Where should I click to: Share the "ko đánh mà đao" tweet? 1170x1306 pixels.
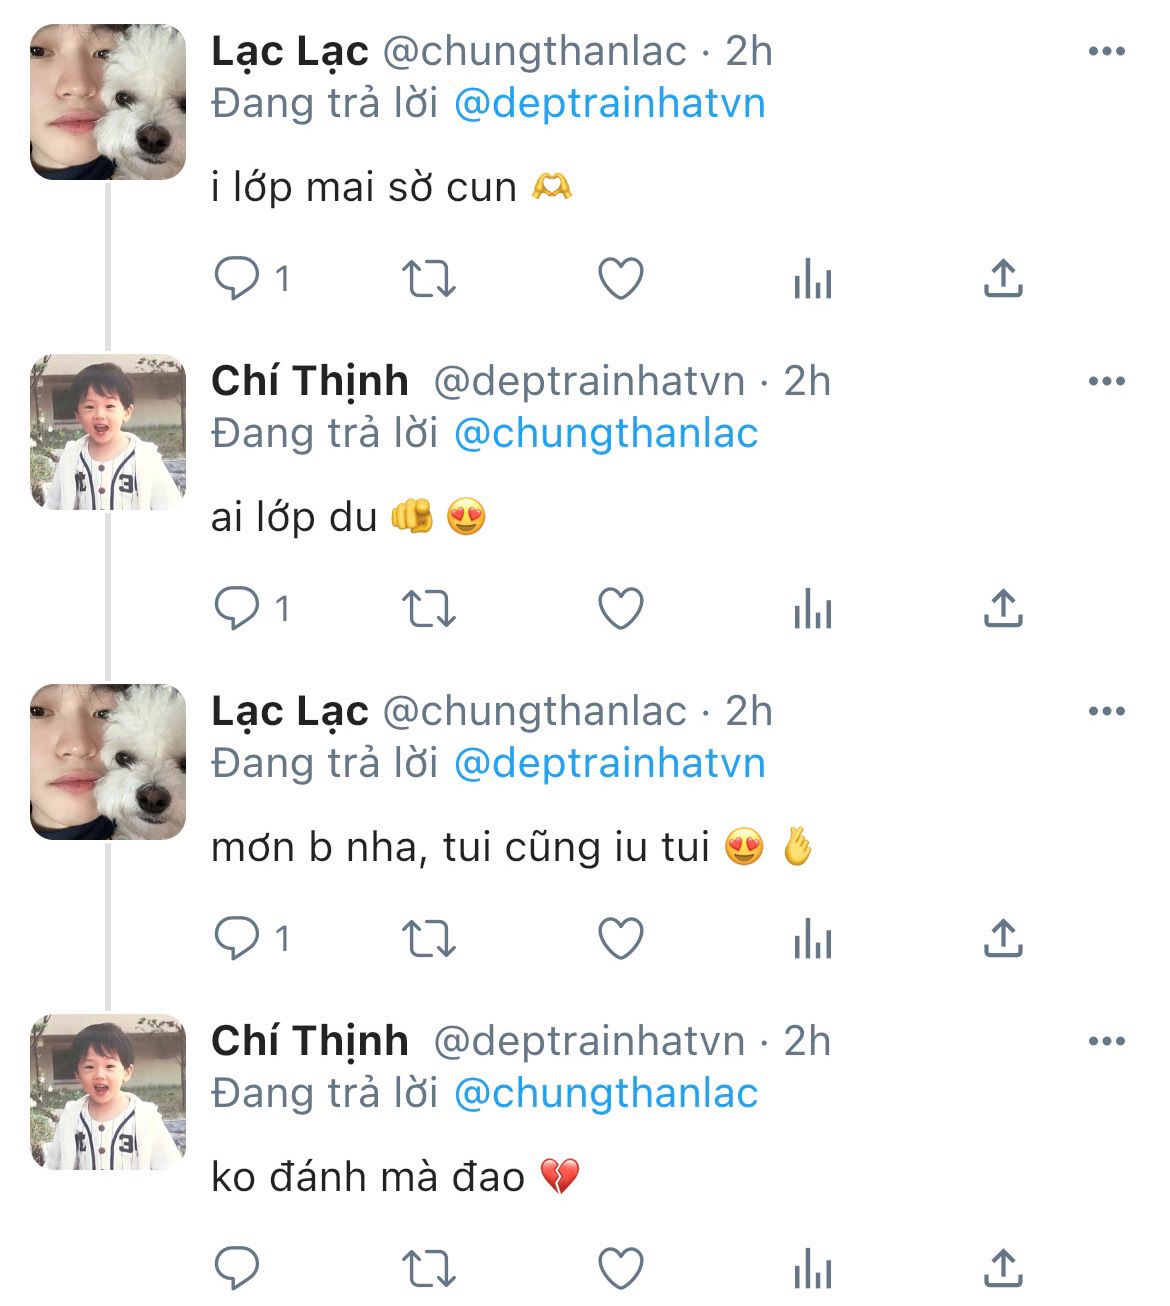click(x=1003, y=1268)
